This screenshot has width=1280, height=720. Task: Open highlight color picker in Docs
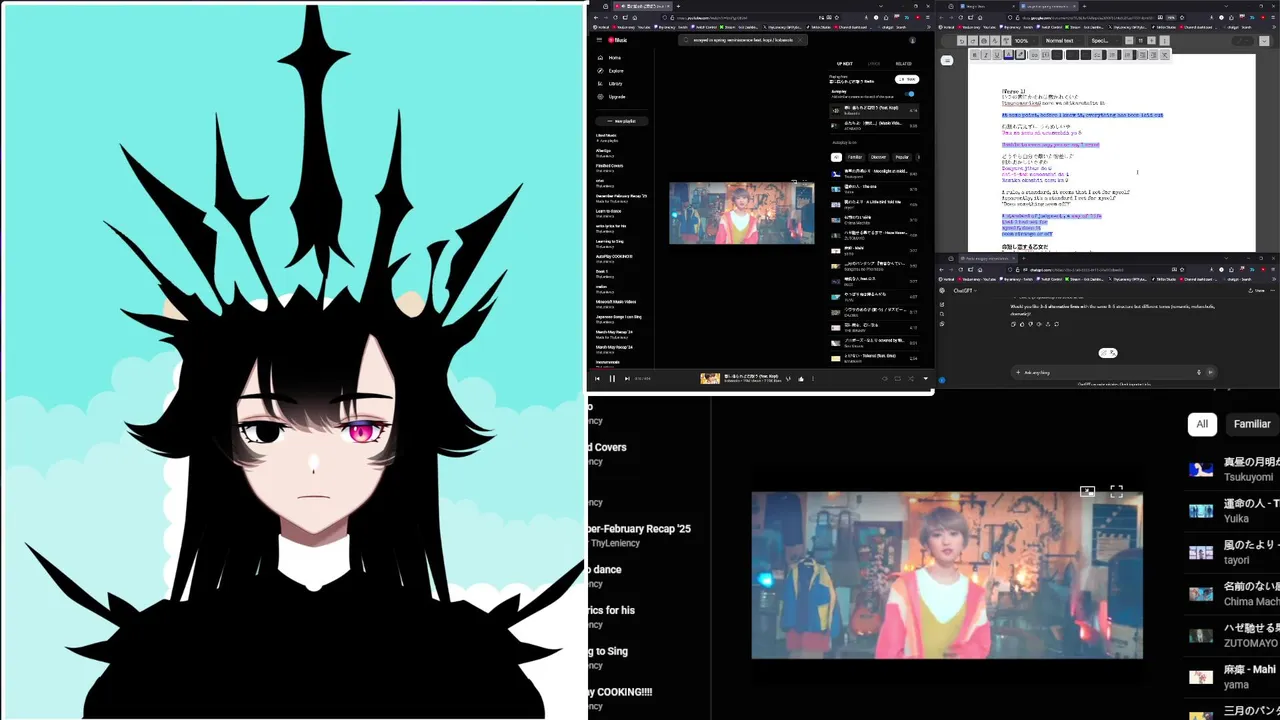point(1020,55)
